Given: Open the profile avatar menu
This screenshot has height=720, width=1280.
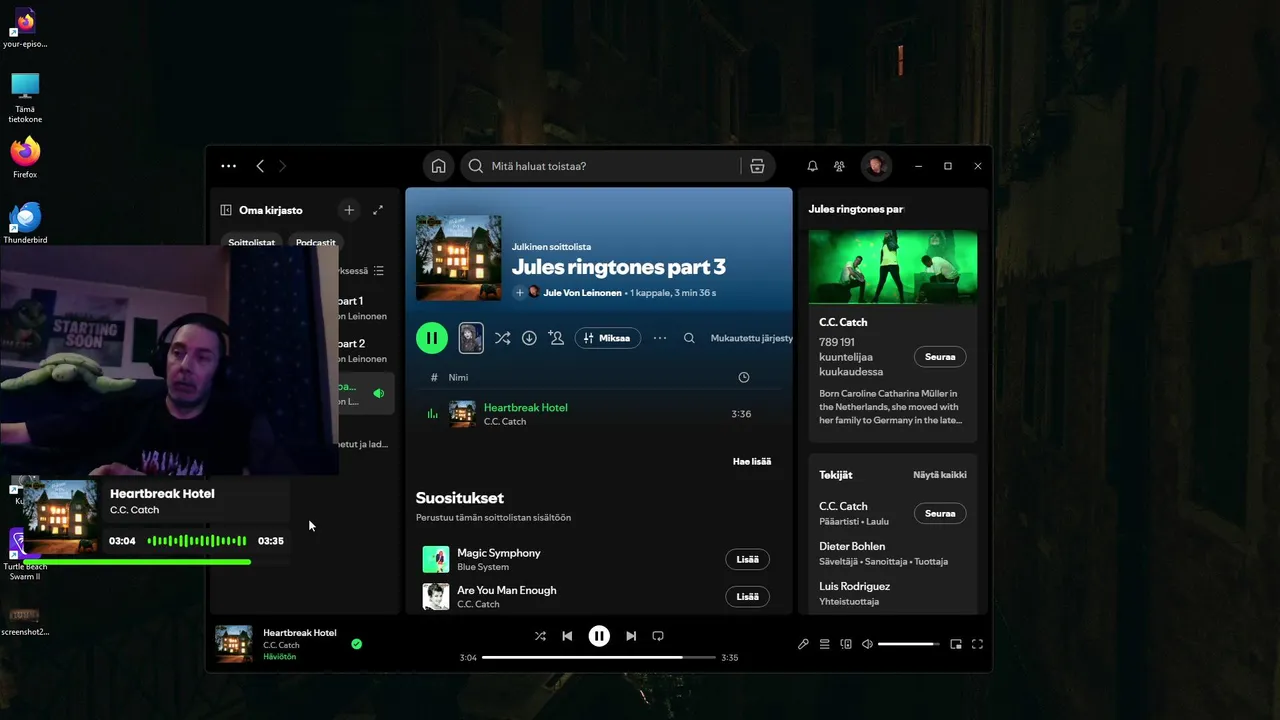Looking at the screenshot, I should coord(876,166).
